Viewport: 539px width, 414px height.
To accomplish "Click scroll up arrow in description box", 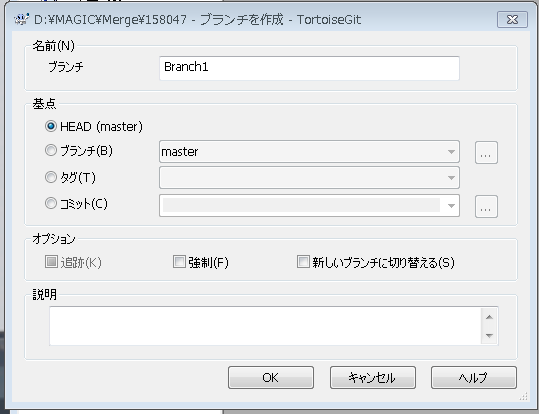I will point(489,317).
